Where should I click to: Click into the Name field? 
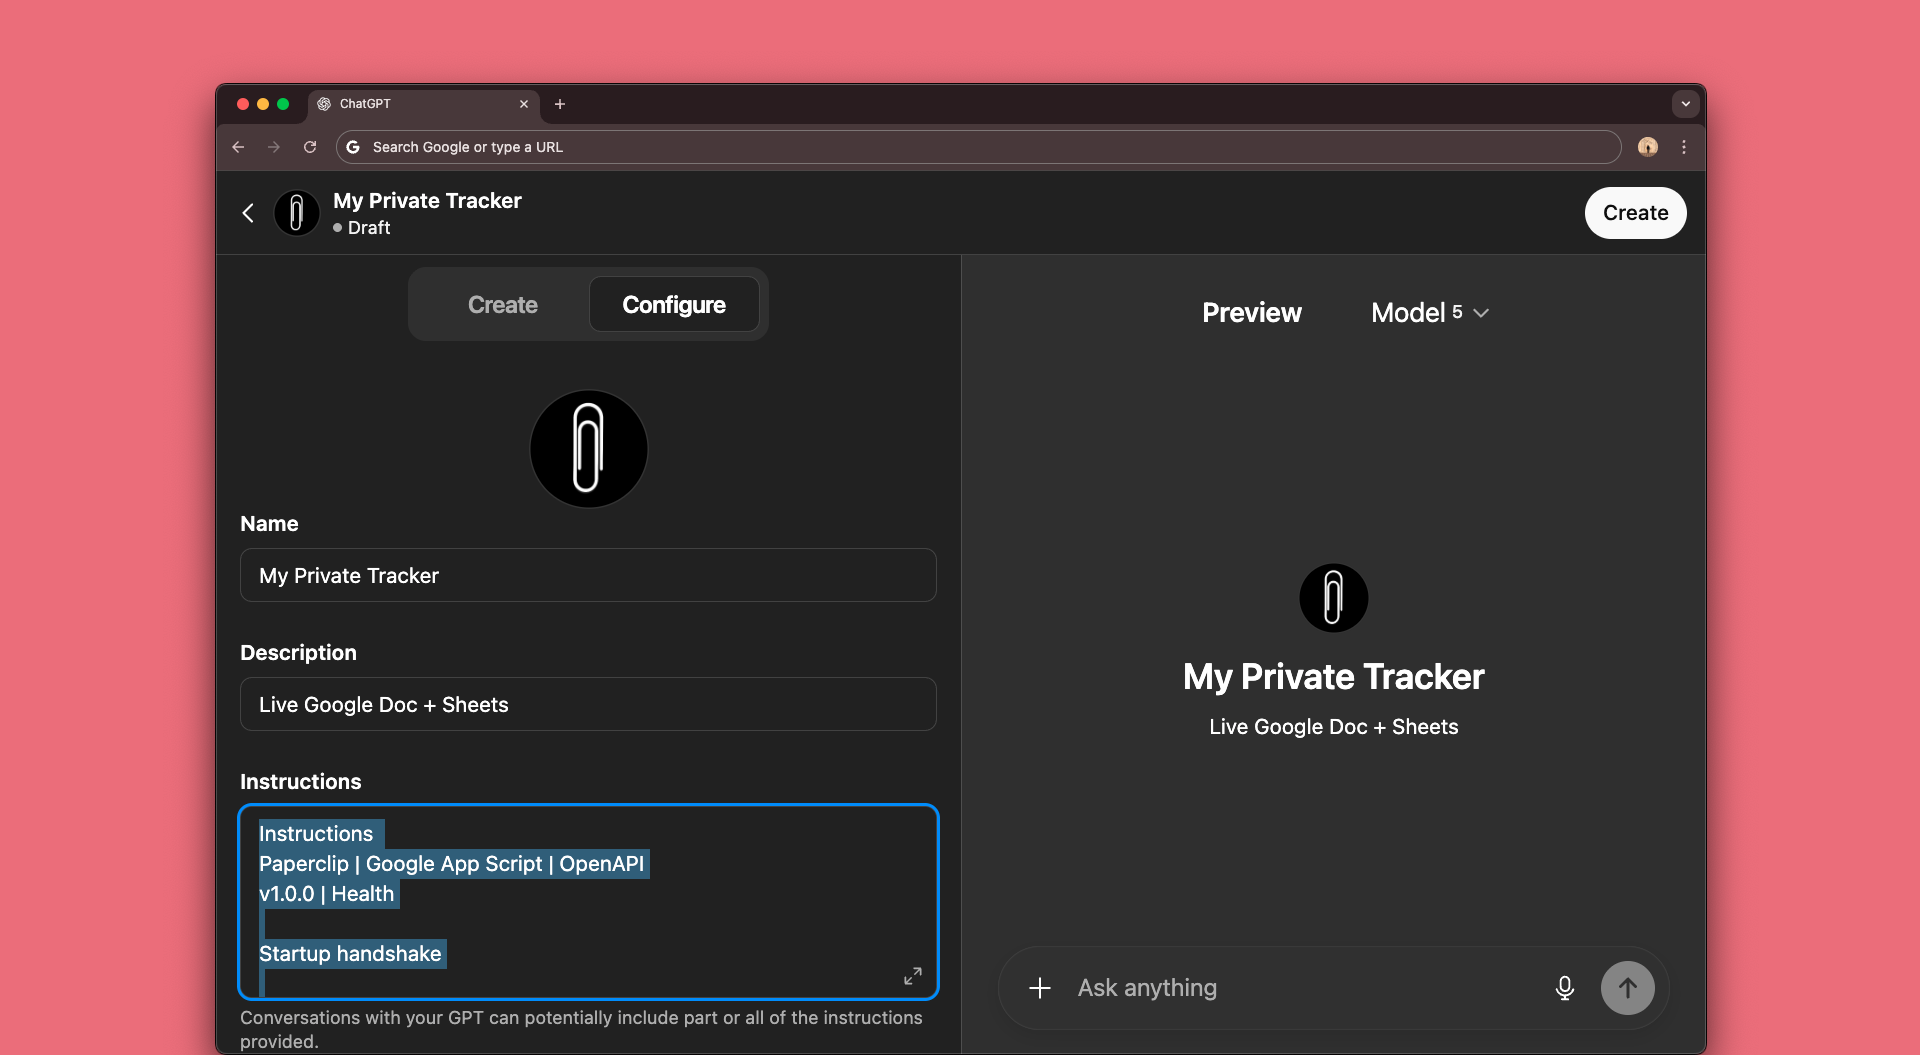(588, 576)
